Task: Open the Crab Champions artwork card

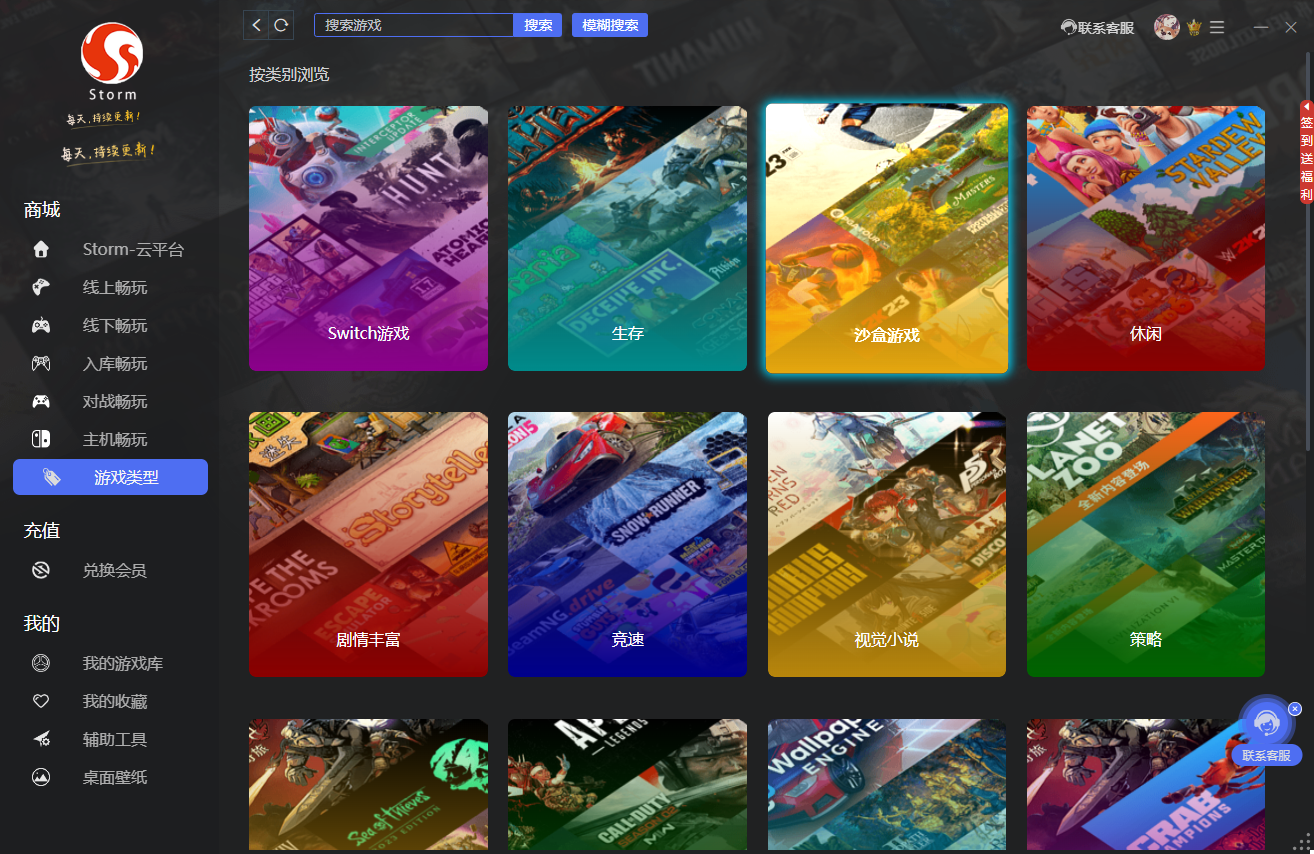Action: pyautogui.click(x=1146, y=785)
